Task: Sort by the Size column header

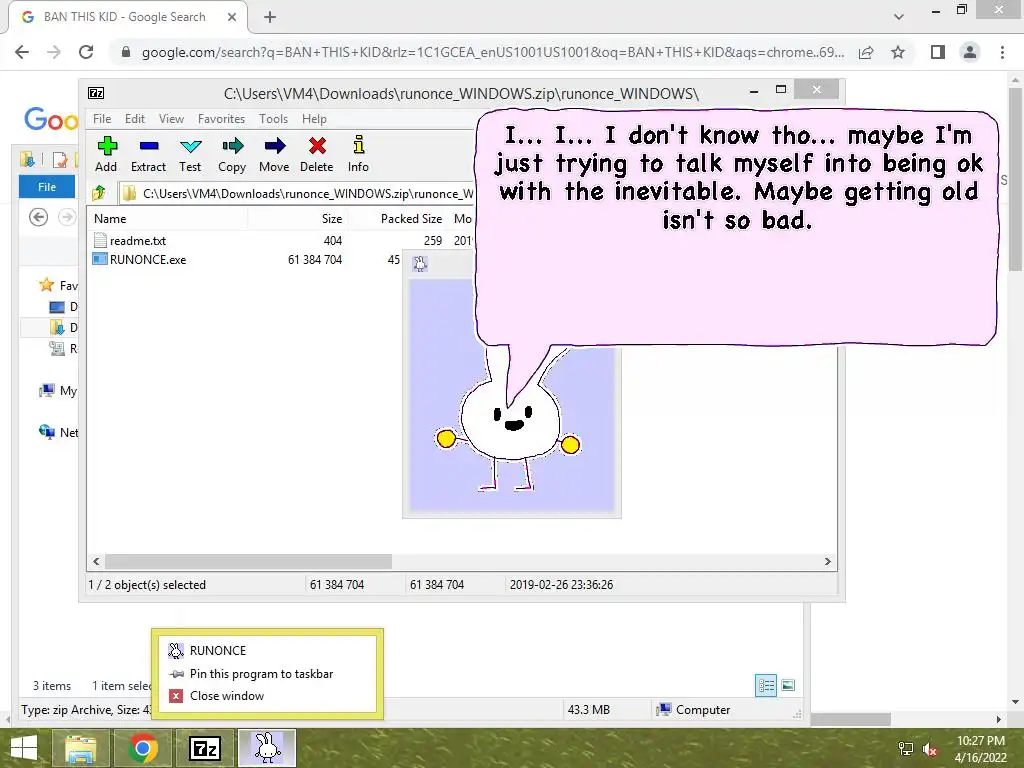Action: click(x=332, y=219)
